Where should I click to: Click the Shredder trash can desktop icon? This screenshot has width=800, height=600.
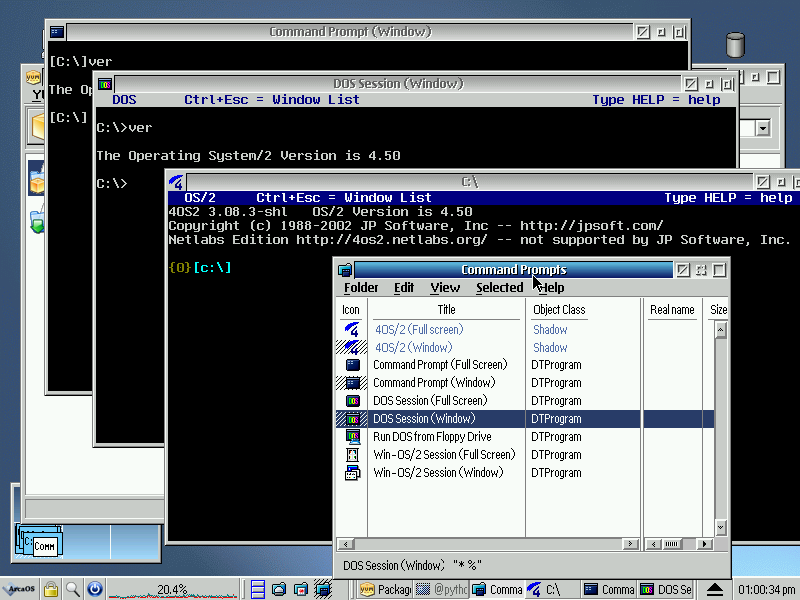[735, 44]
